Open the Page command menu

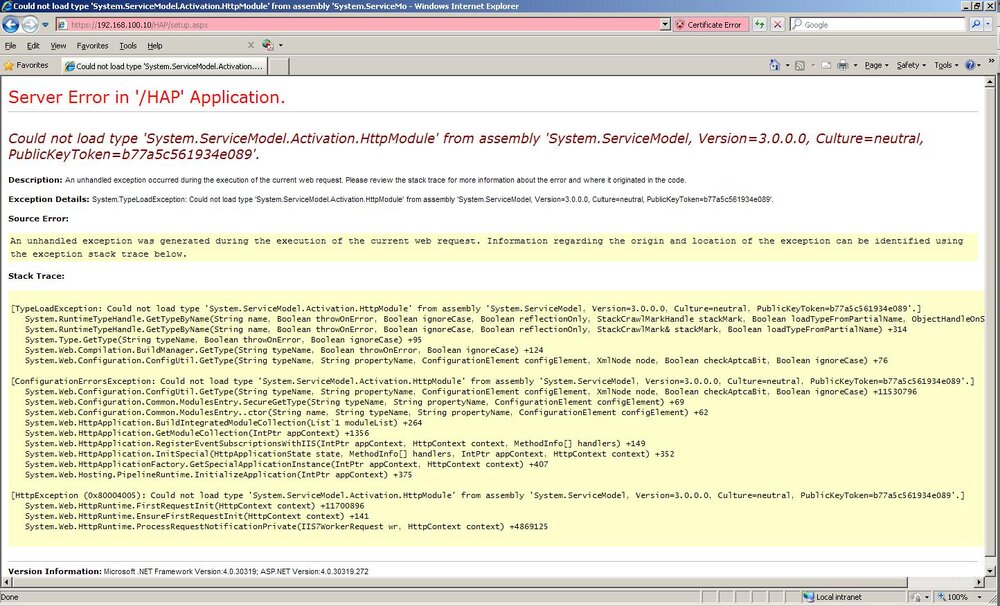[x=876, y=65]
